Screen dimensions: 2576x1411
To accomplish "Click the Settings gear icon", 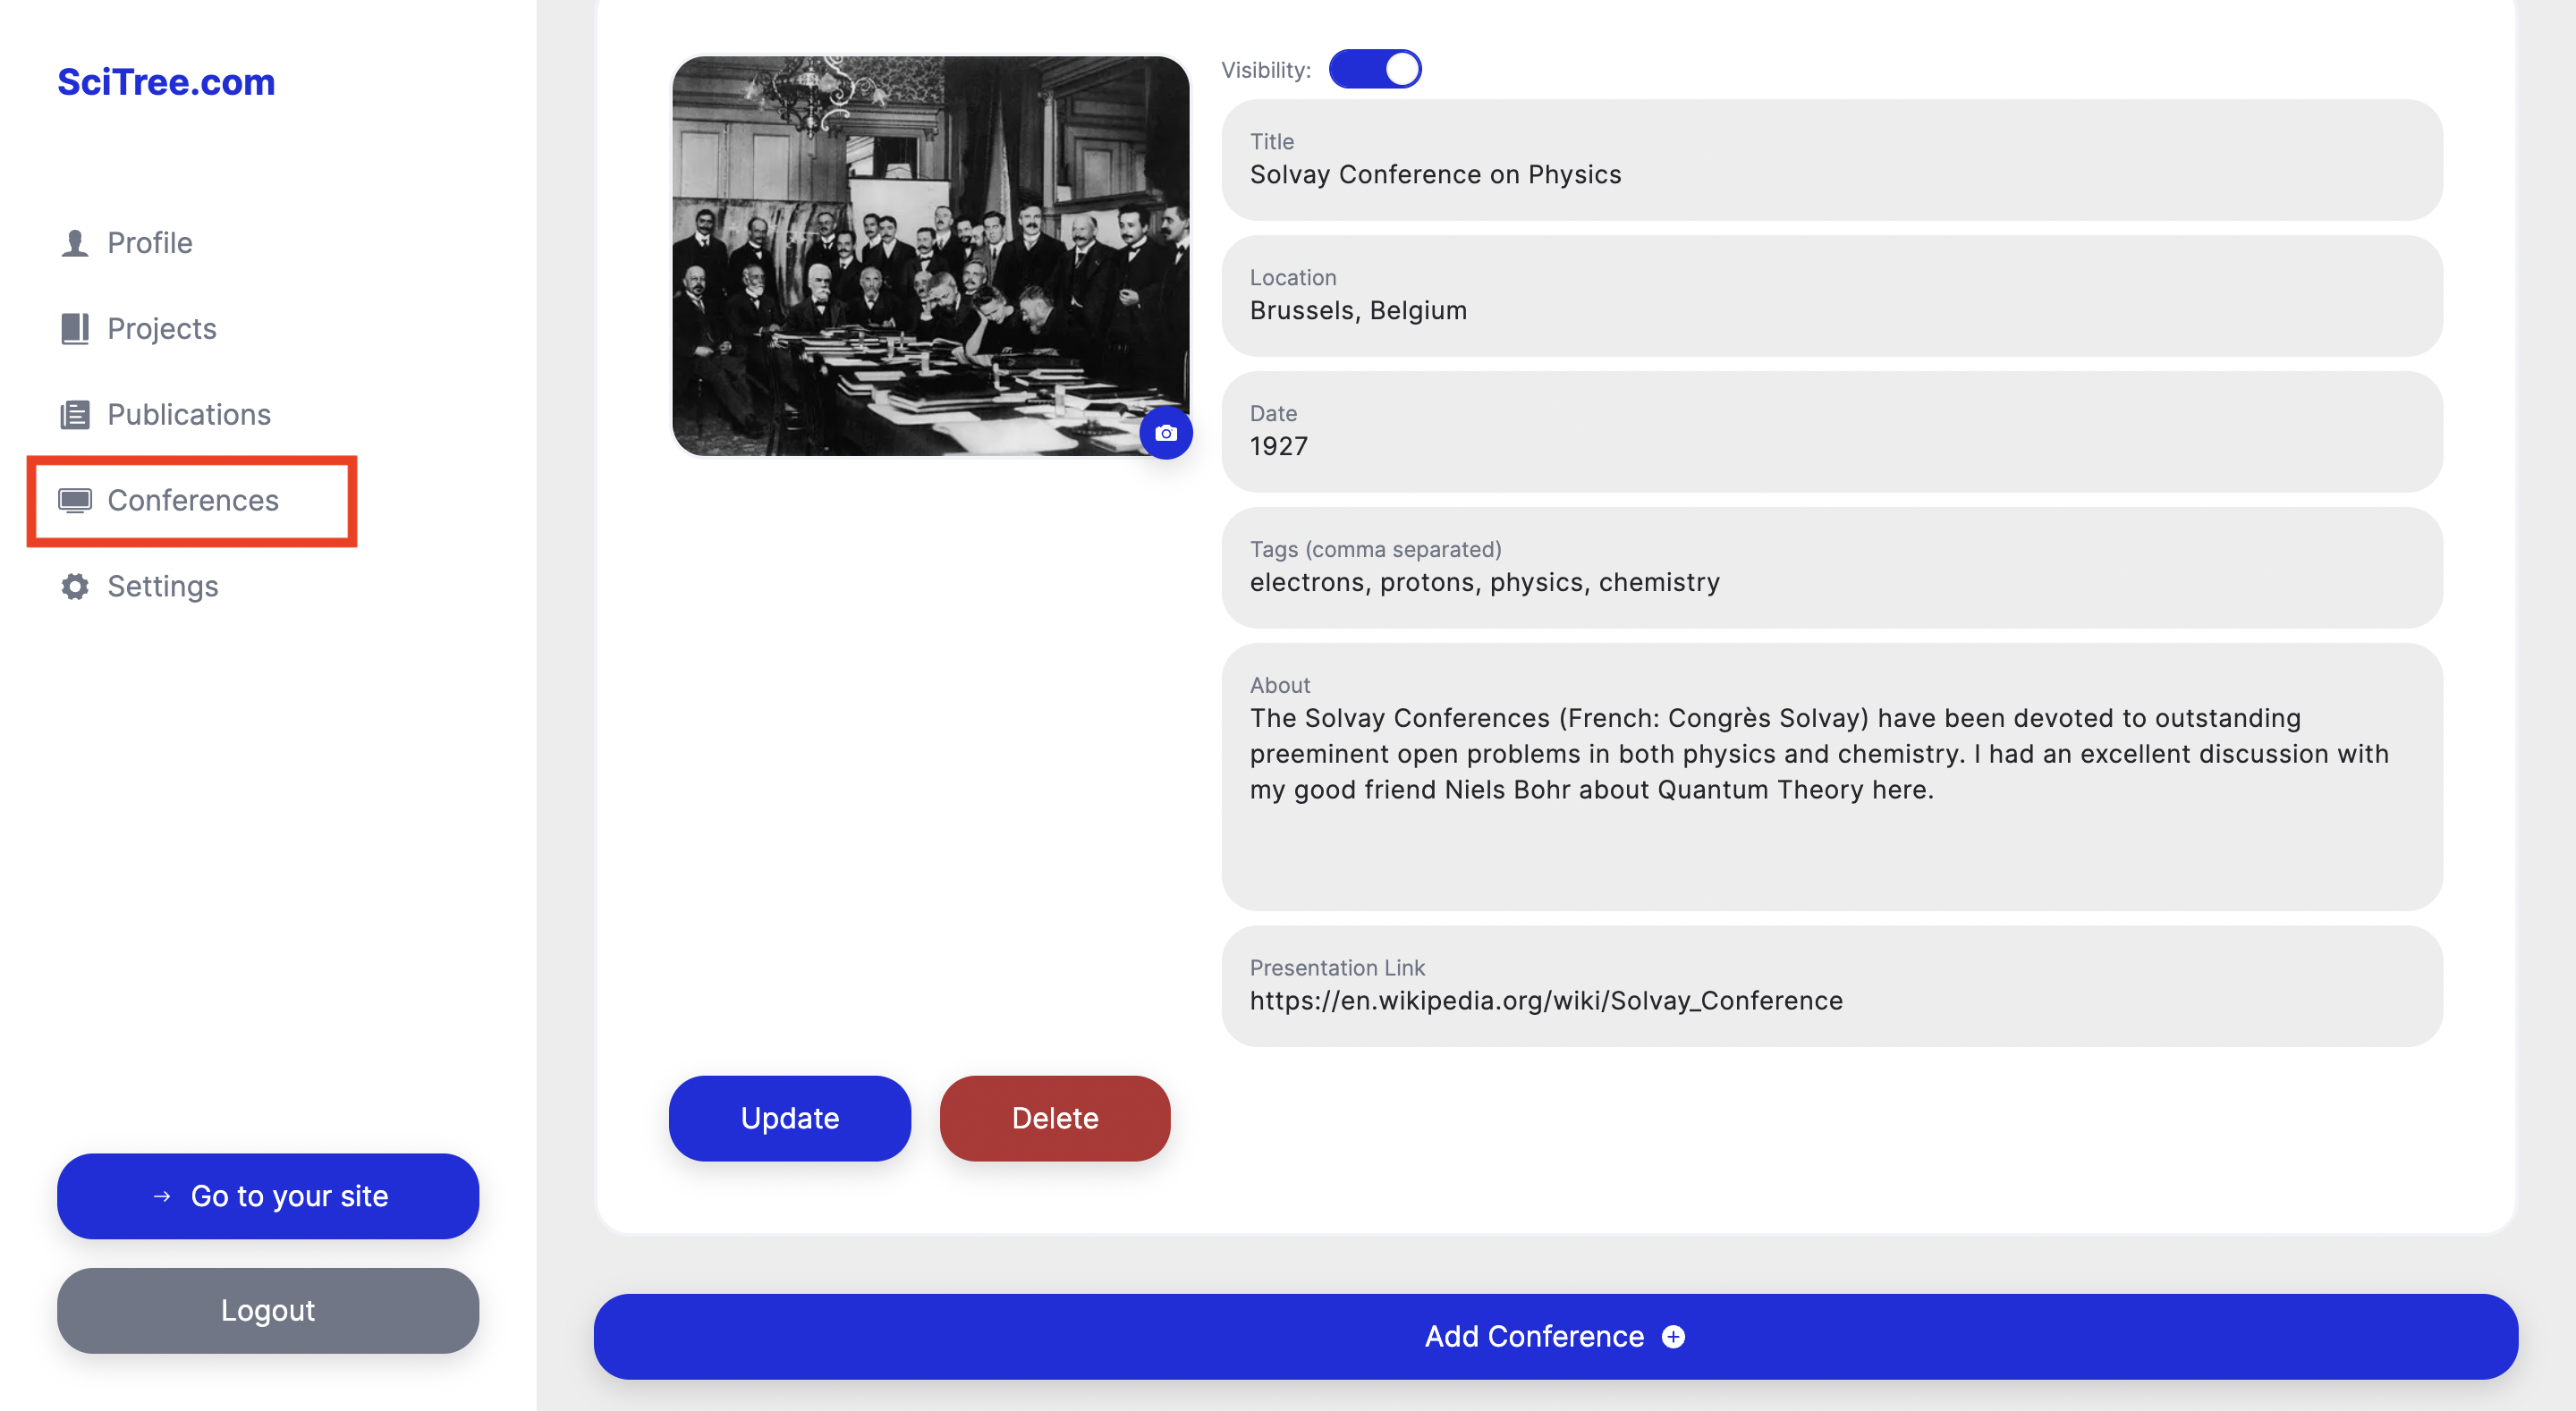I will pyautogui.click(x=73, y=586).
